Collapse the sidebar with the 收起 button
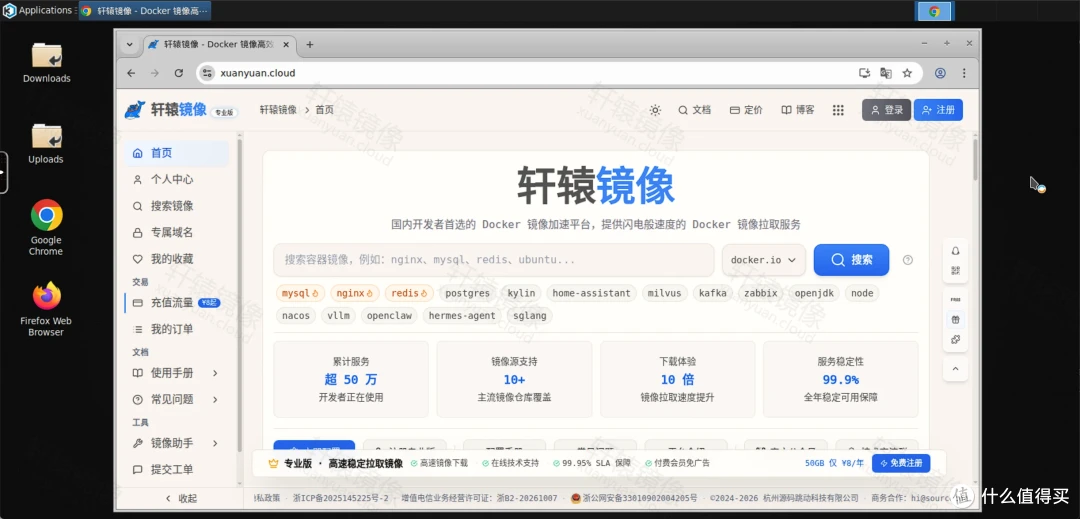This screenshot has height=519, width=1080. coord(181,498)
